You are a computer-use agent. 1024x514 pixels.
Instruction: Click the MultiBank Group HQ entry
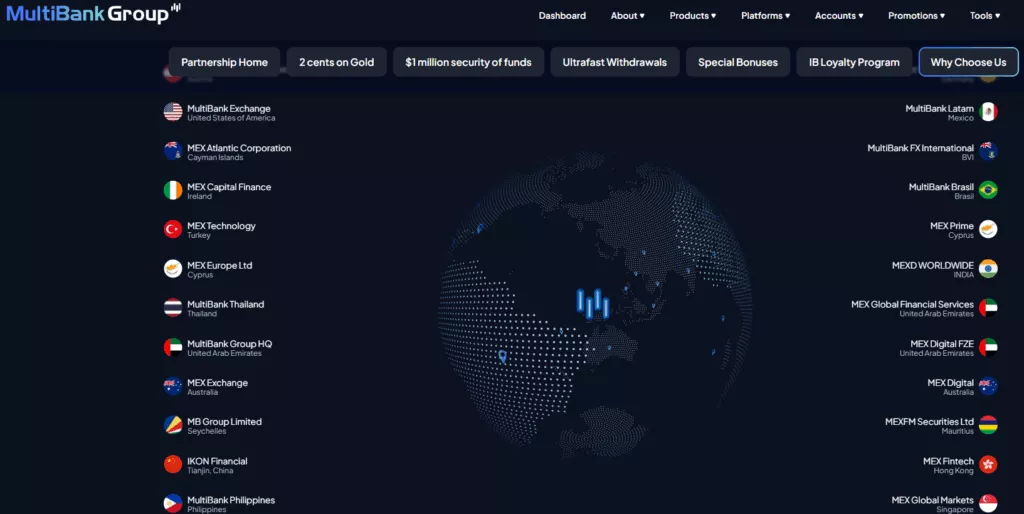coord(230,347)
